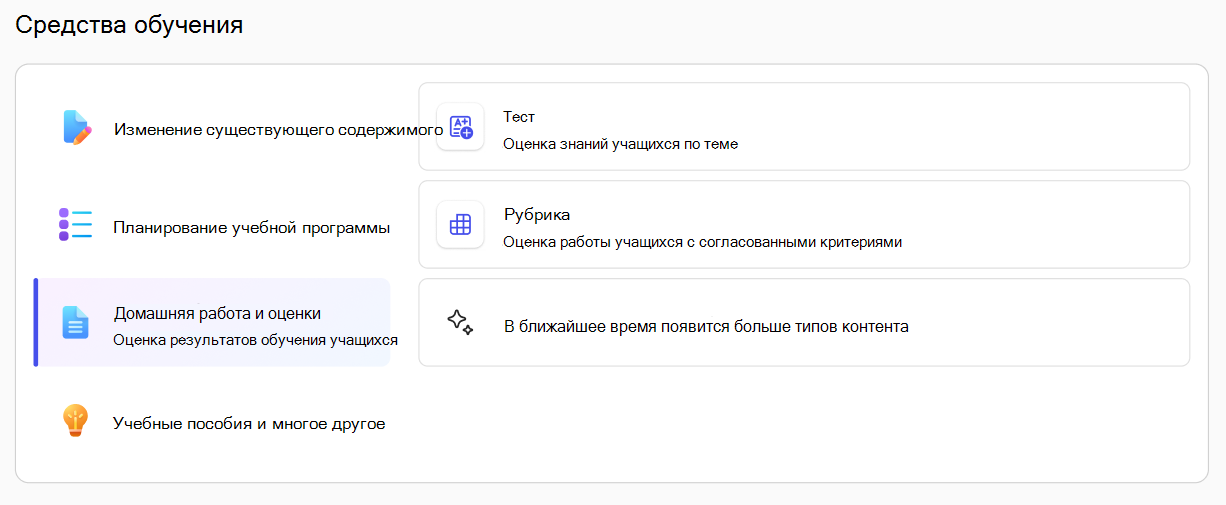
Task: Choose the Рубрика content card title
Action: (537, 215)
